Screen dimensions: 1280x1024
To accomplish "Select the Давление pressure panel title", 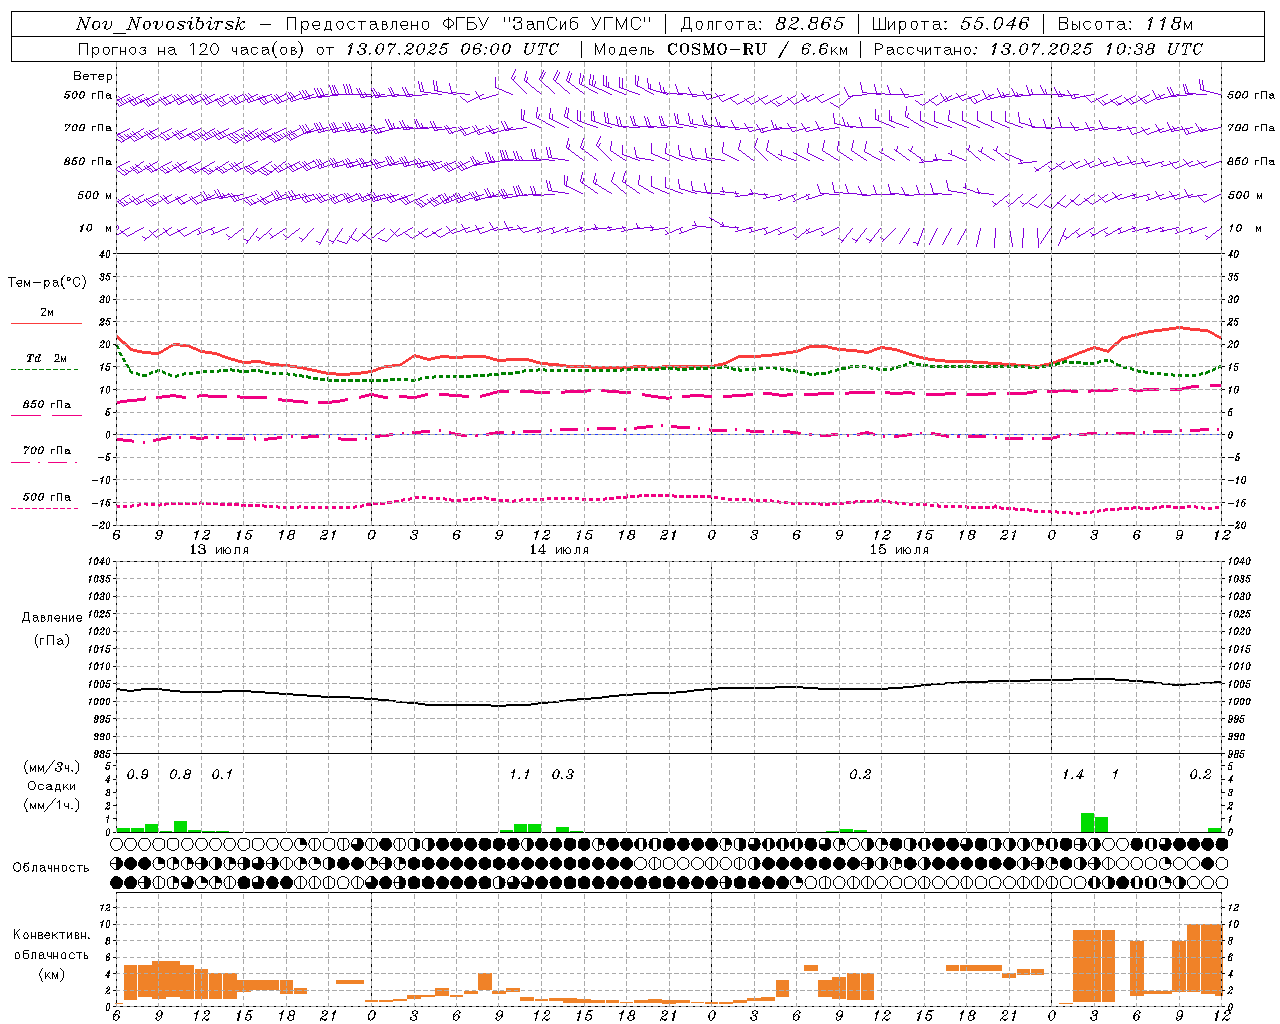I will coord(52,618).
